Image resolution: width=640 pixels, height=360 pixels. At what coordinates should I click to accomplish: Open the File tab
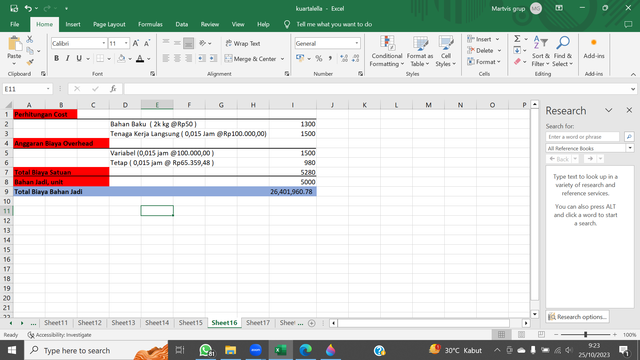[x=15, y=24]
